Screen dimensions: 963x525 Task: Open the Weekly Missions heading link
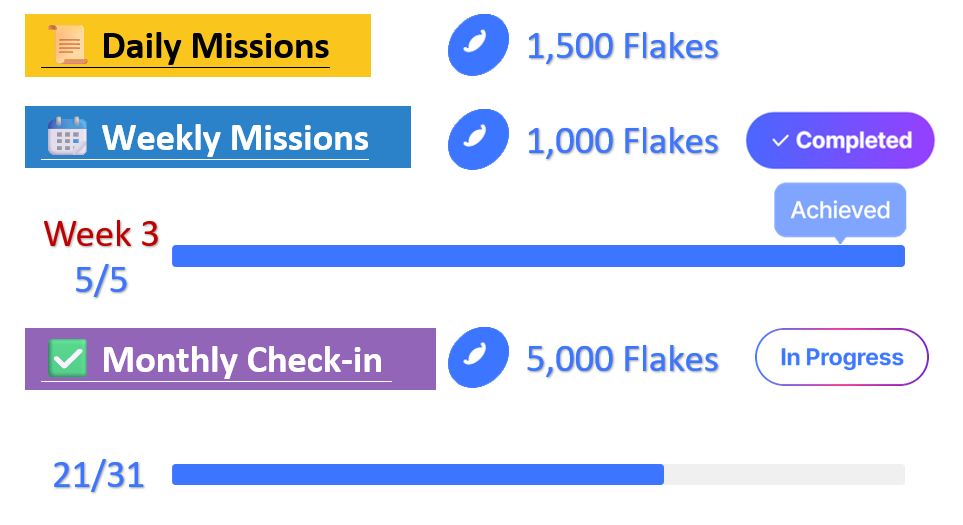(235, 138)
